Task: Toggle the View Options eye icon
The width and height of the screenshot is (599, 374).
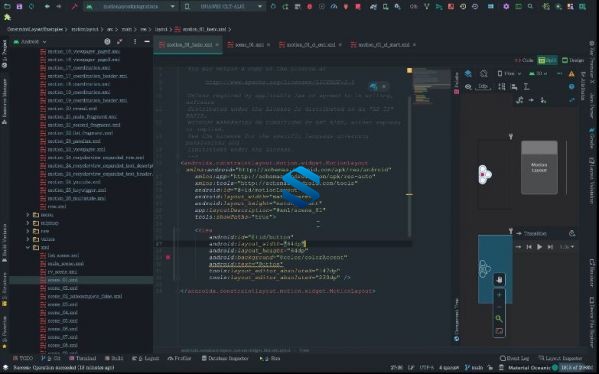Action: coord(468,87)
